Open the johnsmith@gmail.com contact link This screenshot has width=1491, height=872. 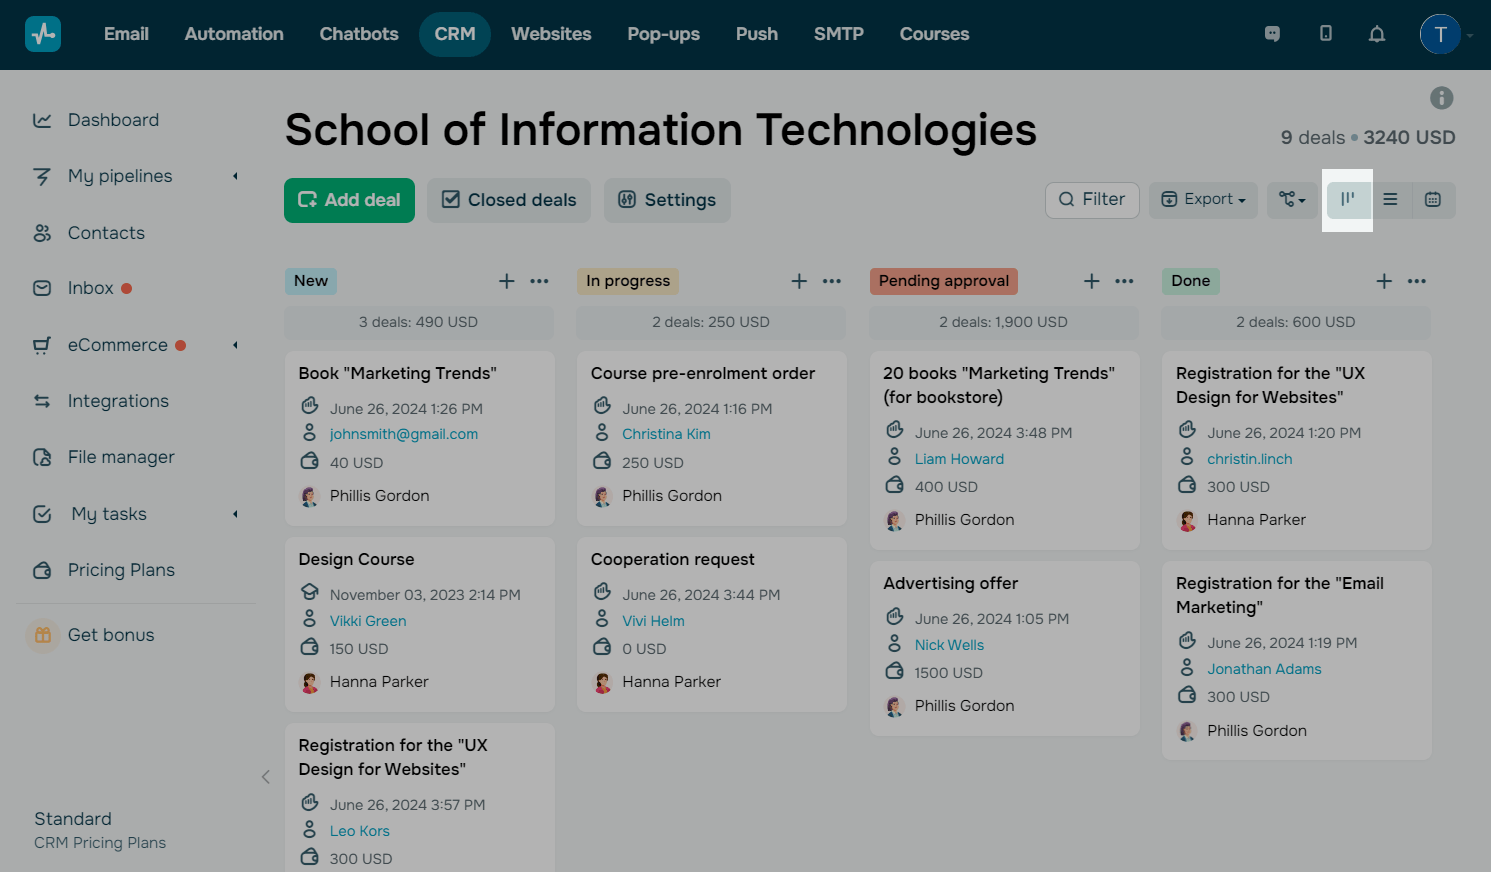[x=404, y=434]
